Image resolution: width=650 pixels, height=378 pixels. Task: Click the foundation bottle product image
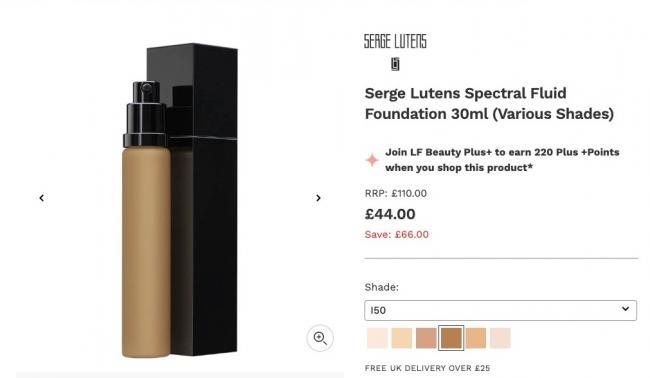pos(180,200)
